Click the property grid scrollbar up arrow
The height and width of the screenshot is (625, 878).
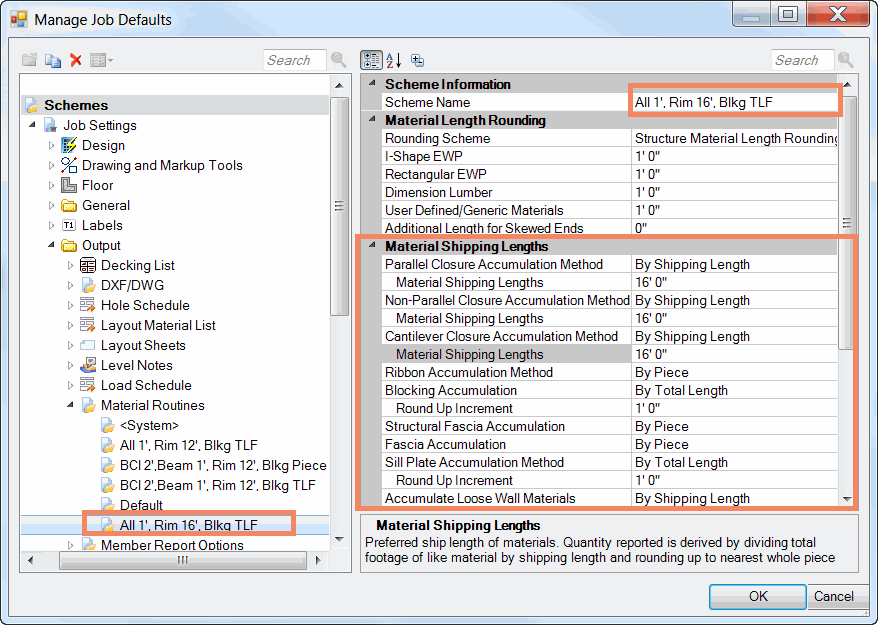[x=847, y=85]
